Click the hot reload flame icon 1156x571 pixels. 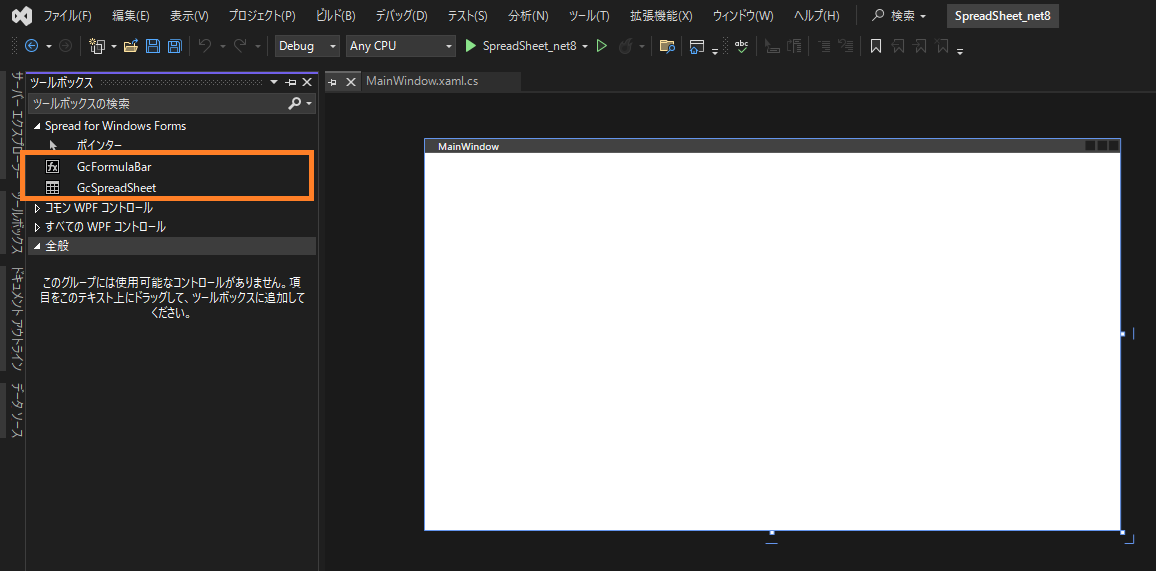click(x=625, y=46)
